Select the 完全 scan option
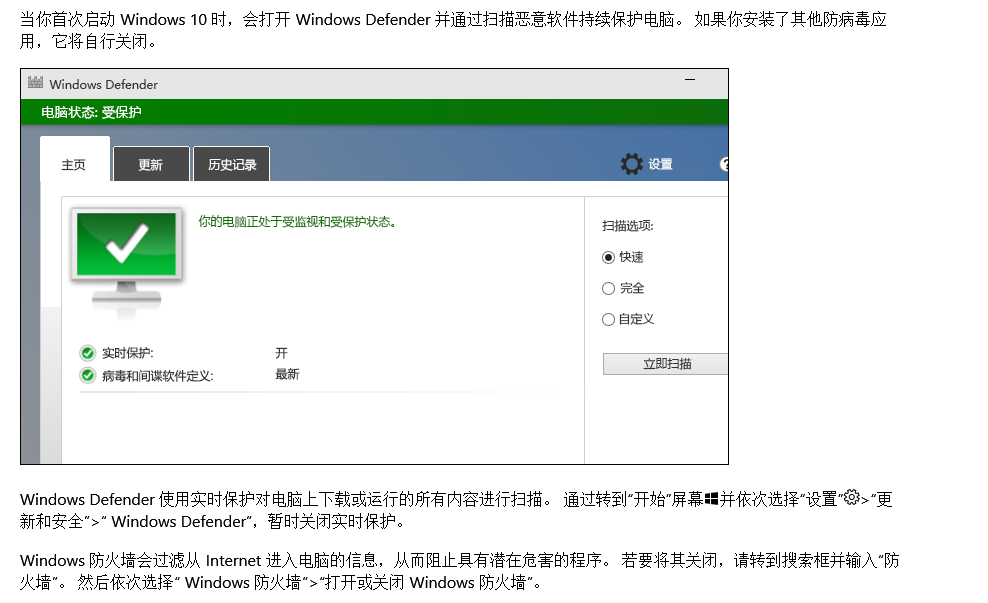Viewport: 988px width, 603px height. click(x=608, y=289)
